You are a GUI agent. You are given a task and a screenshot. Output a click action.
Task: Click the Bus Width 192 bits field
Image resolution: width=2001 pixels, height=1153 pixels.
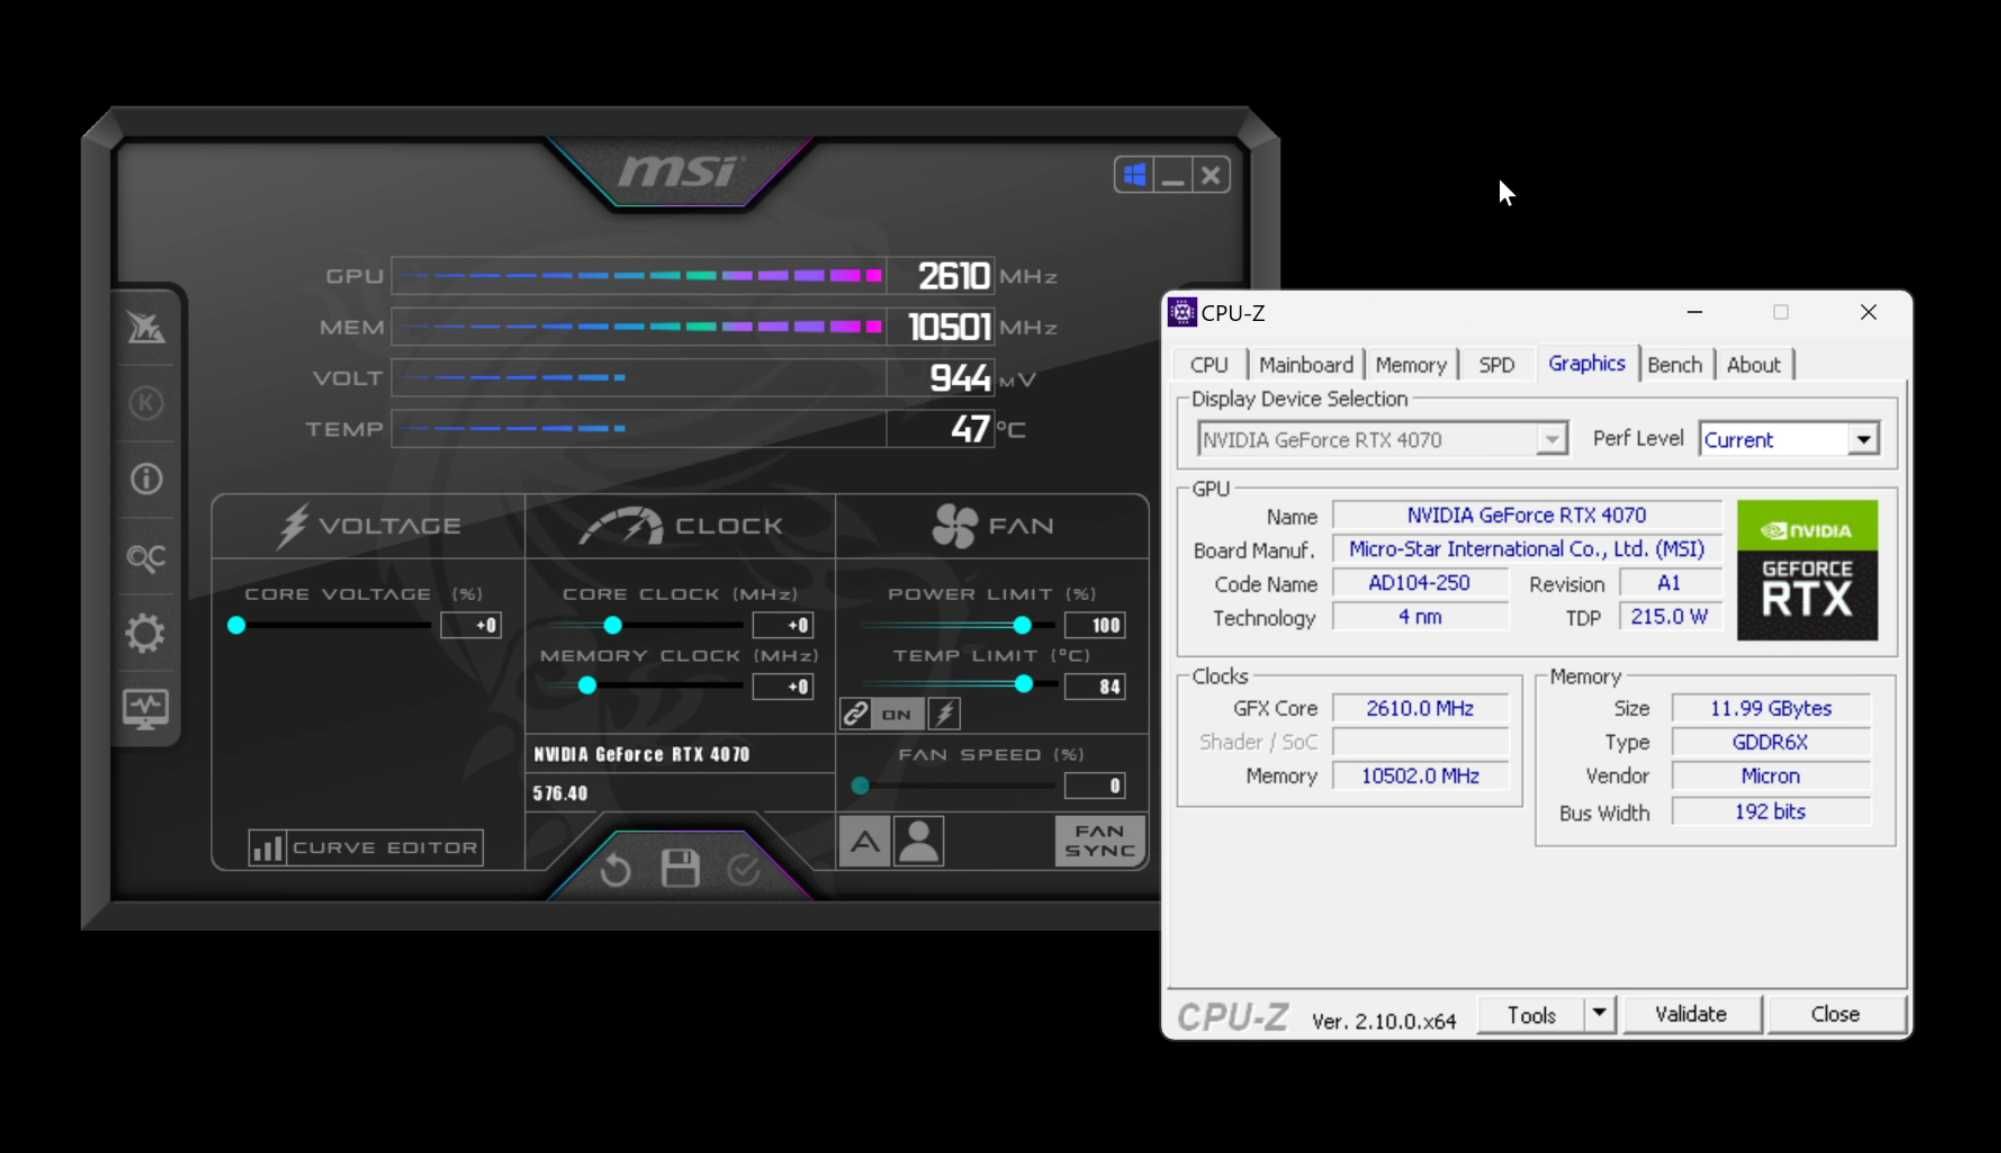click(1770, 812)
